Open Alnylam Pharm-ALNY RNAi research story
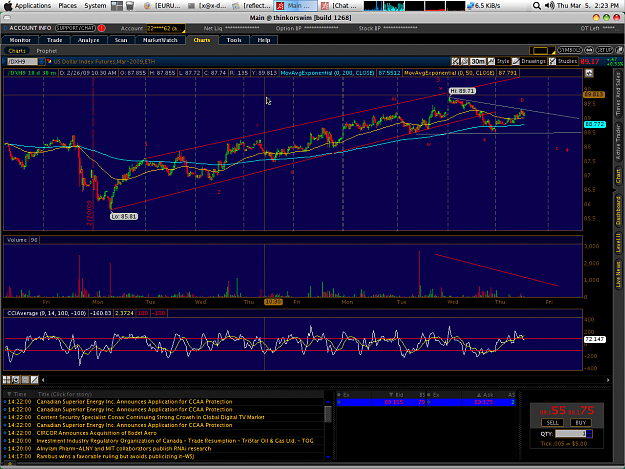 point(124,448)
